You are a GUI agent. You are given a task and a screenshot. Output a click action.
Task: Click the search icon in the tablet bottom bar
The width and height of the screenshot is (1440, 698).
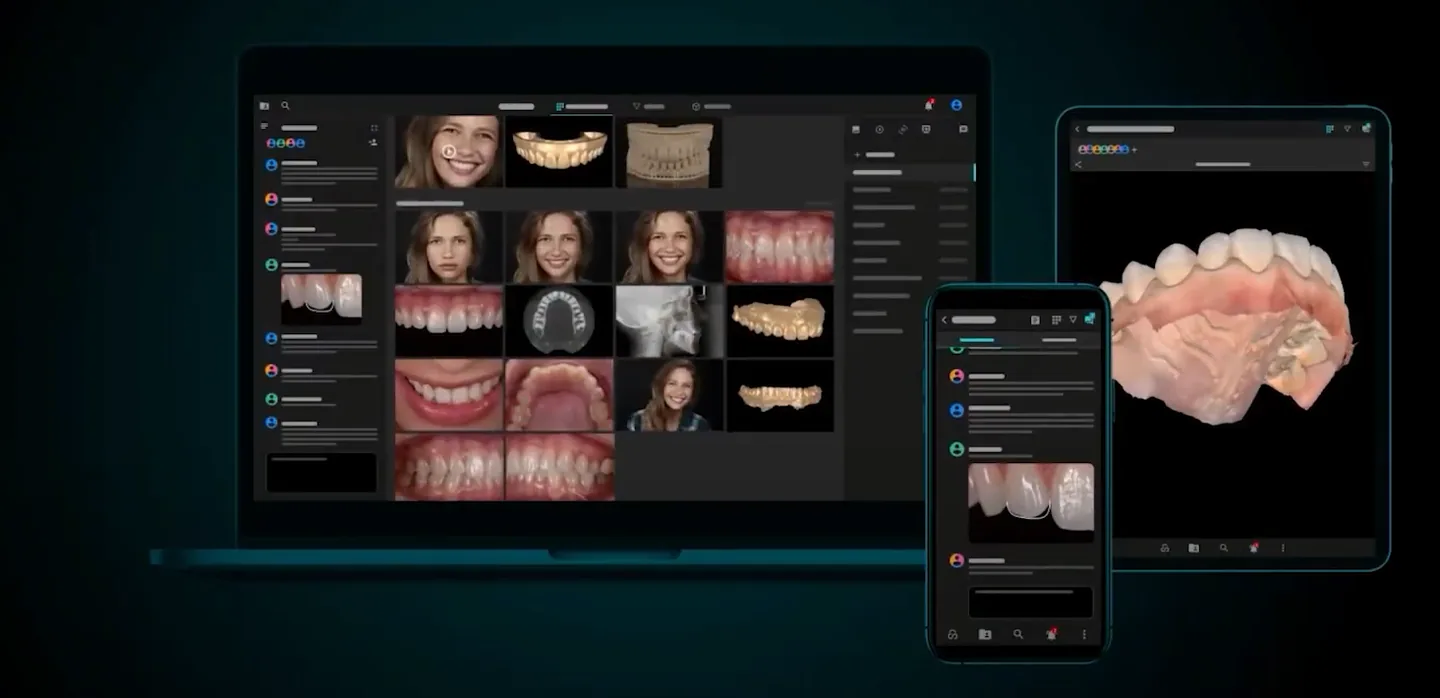(1223, 548)
